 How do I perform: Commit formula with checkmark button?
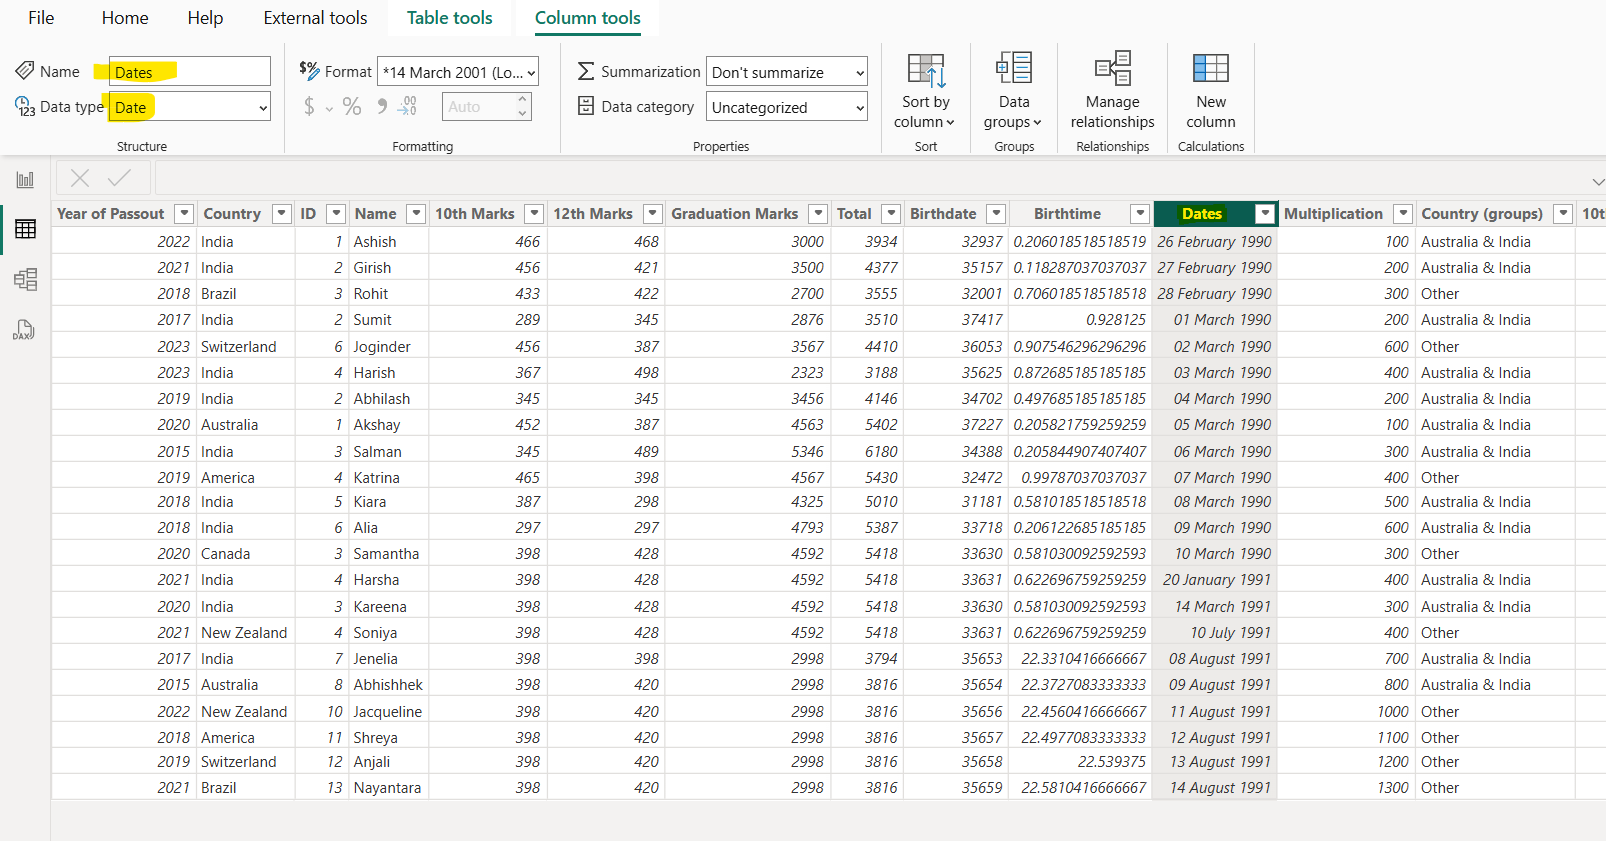(x=120, y=178)
